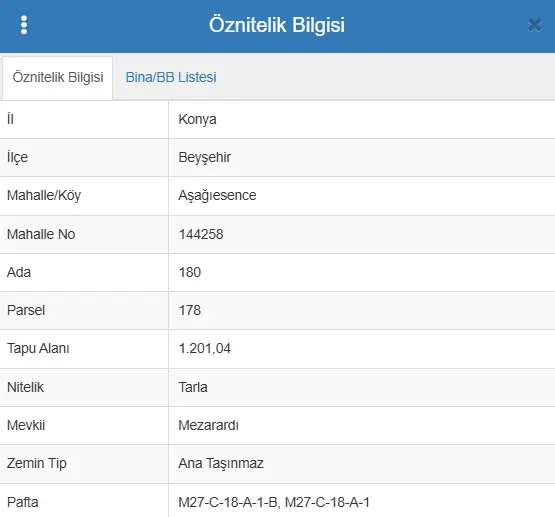Screen dimensions: 555x517
Task: Click the Nitelik row label
Action: (x=25, y=387)
